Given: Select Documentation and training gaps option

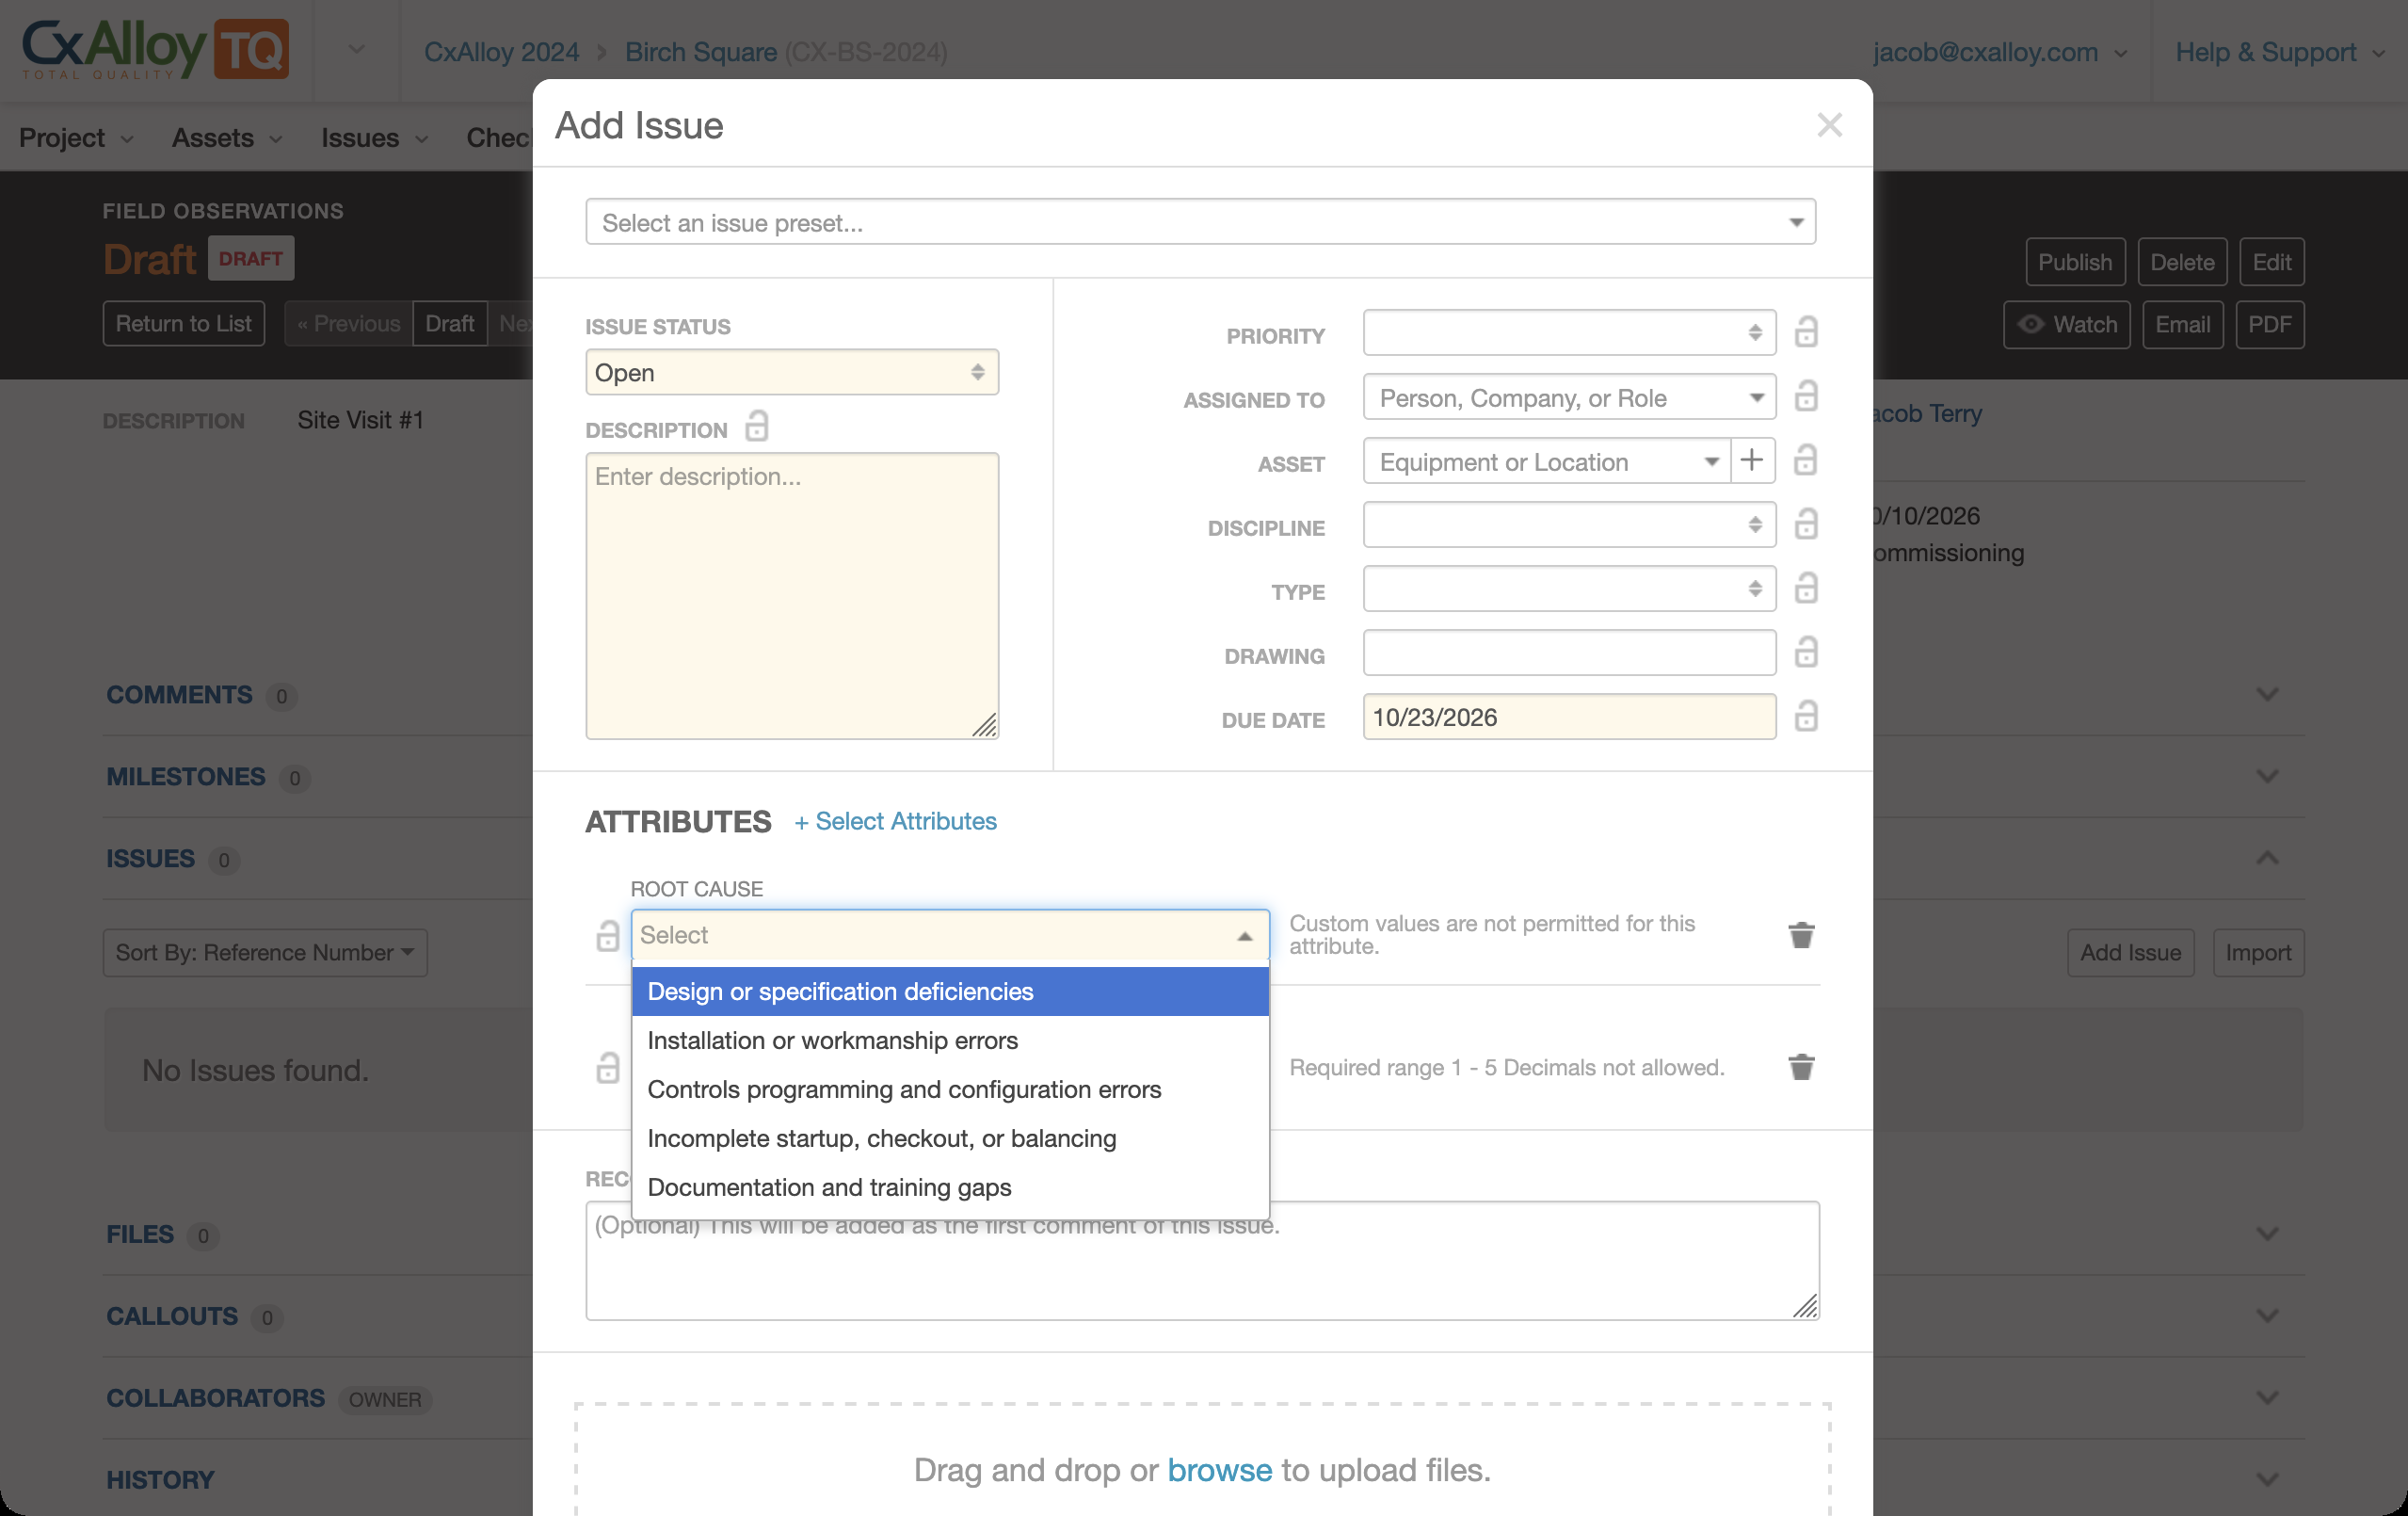Looking at the screenshot, I should (950, 1187).
